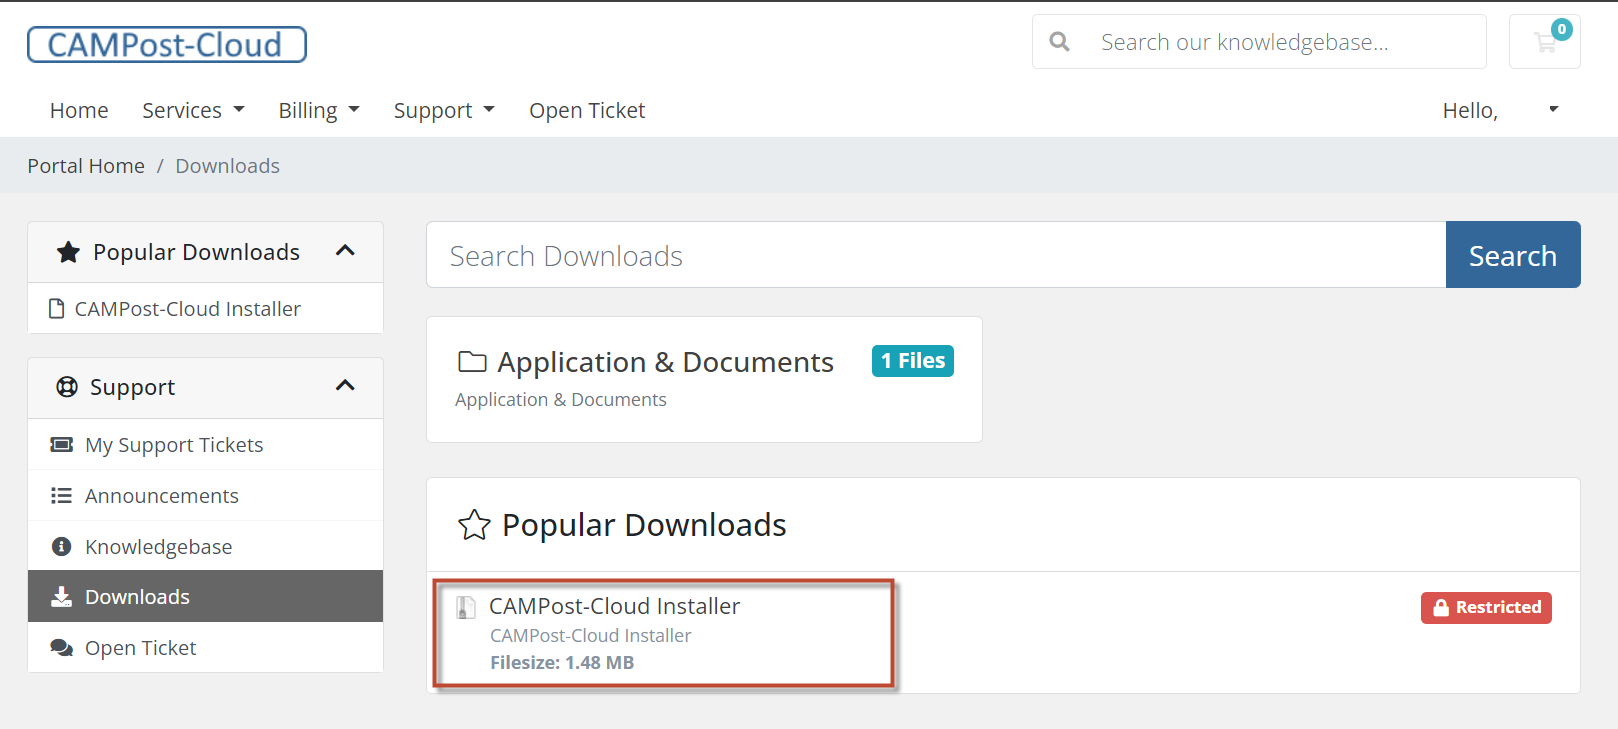Focus the knowledgebase search field

1285,42
